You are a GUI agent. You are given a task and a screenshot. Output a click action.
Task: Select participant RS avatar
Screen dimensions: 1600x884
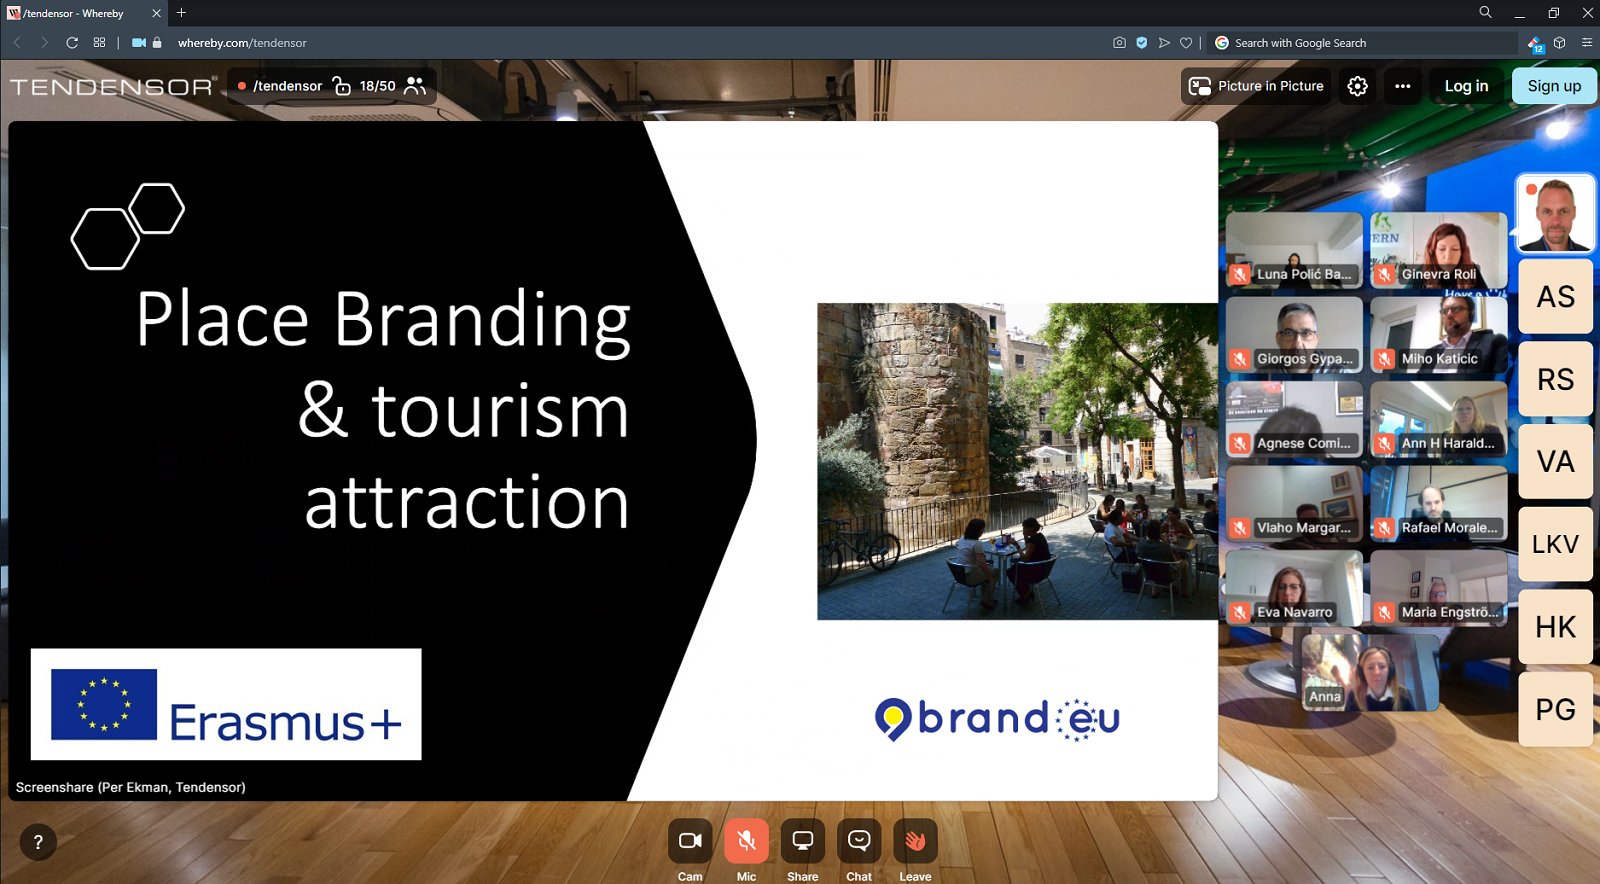pyautogui.click(x=1555, y=379)
